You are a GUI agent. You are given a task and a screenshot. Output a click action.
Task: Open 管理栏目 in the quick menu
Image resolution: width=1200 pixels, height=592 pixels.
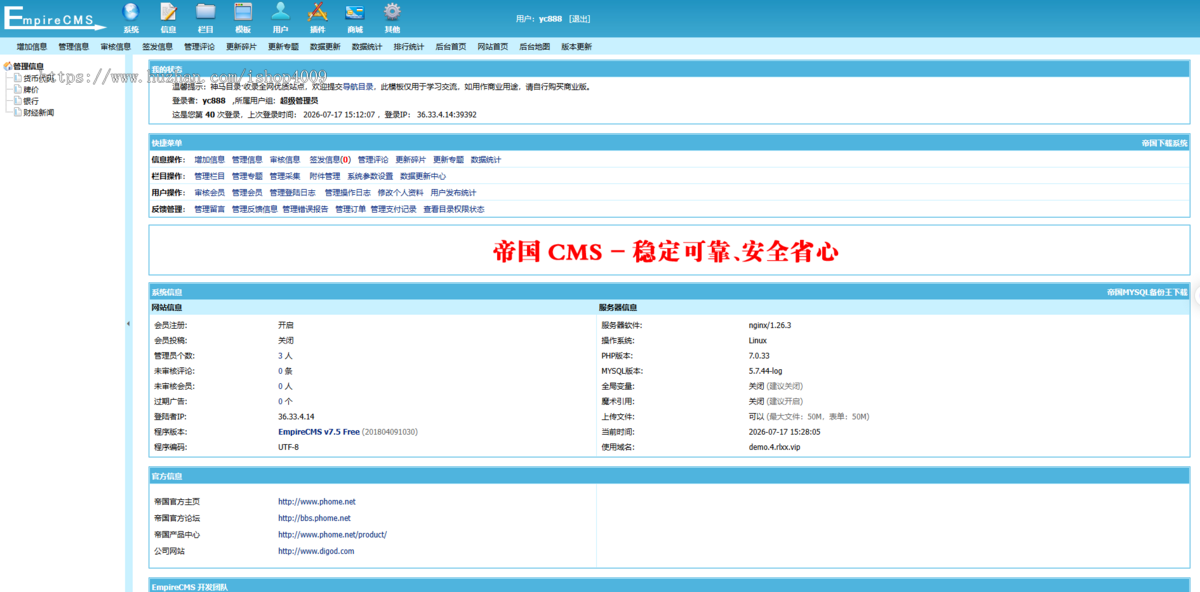(x=210, y=176)
